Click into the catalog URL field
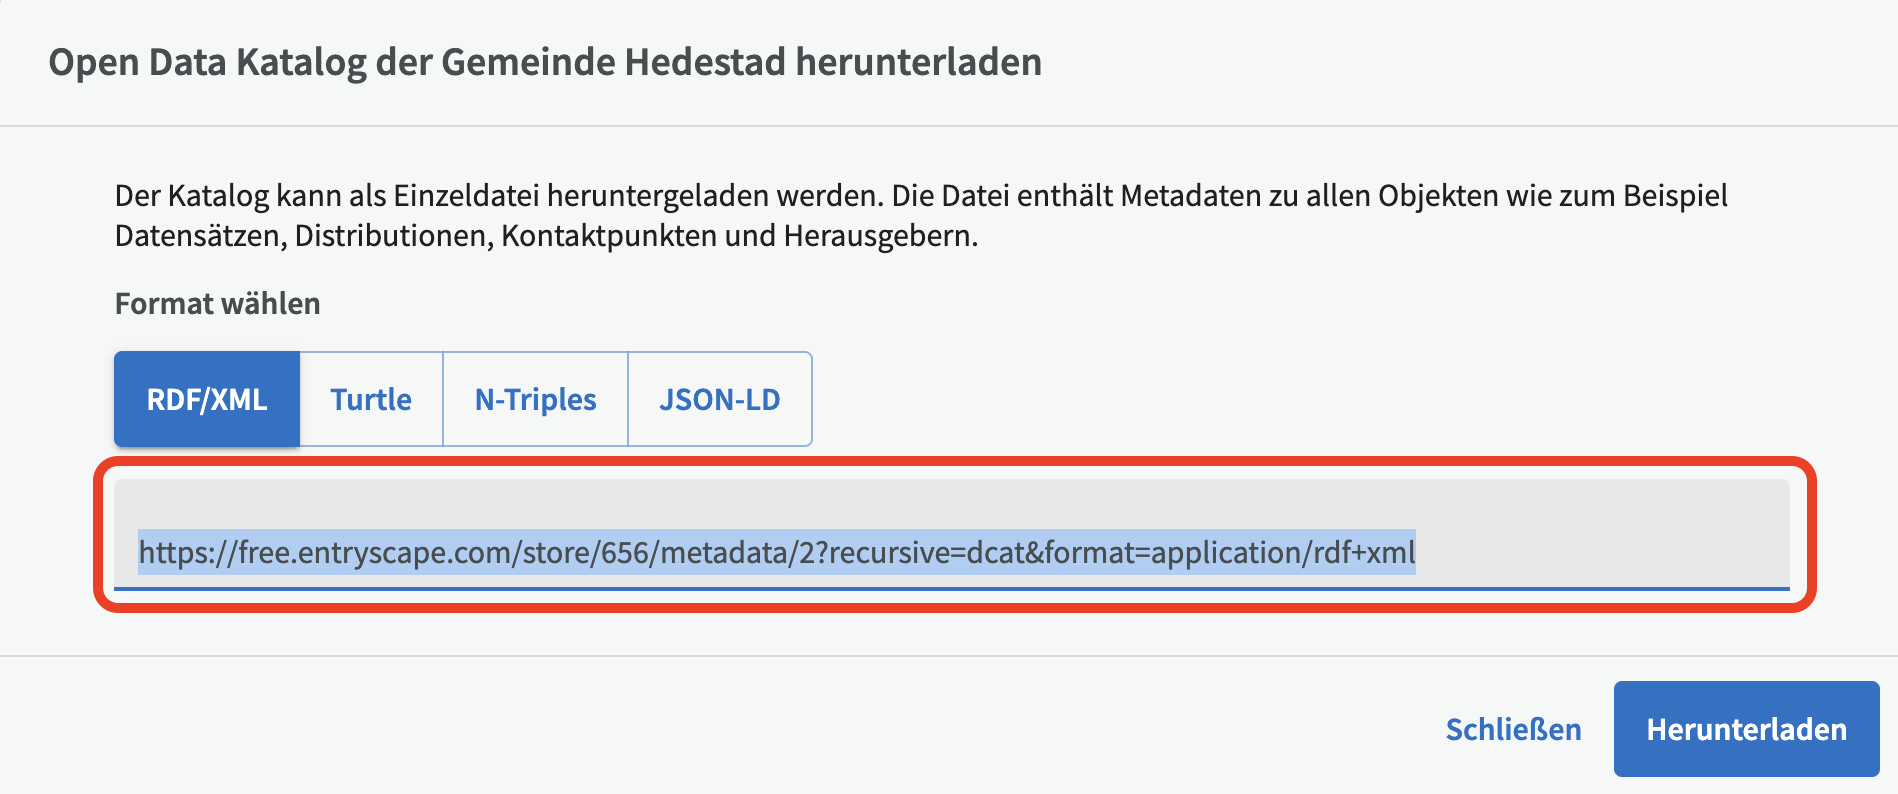 951,534
